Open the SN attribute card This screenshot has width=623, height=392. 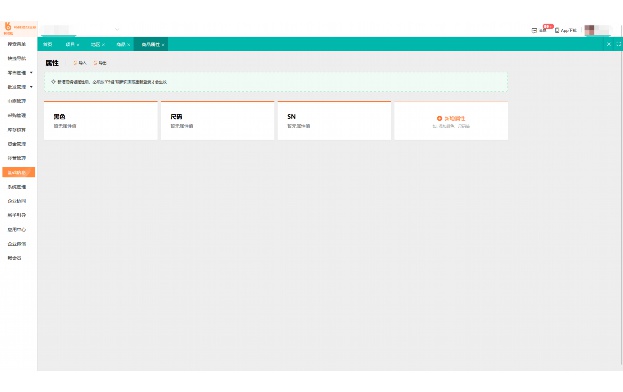click(x=334, y=120)
